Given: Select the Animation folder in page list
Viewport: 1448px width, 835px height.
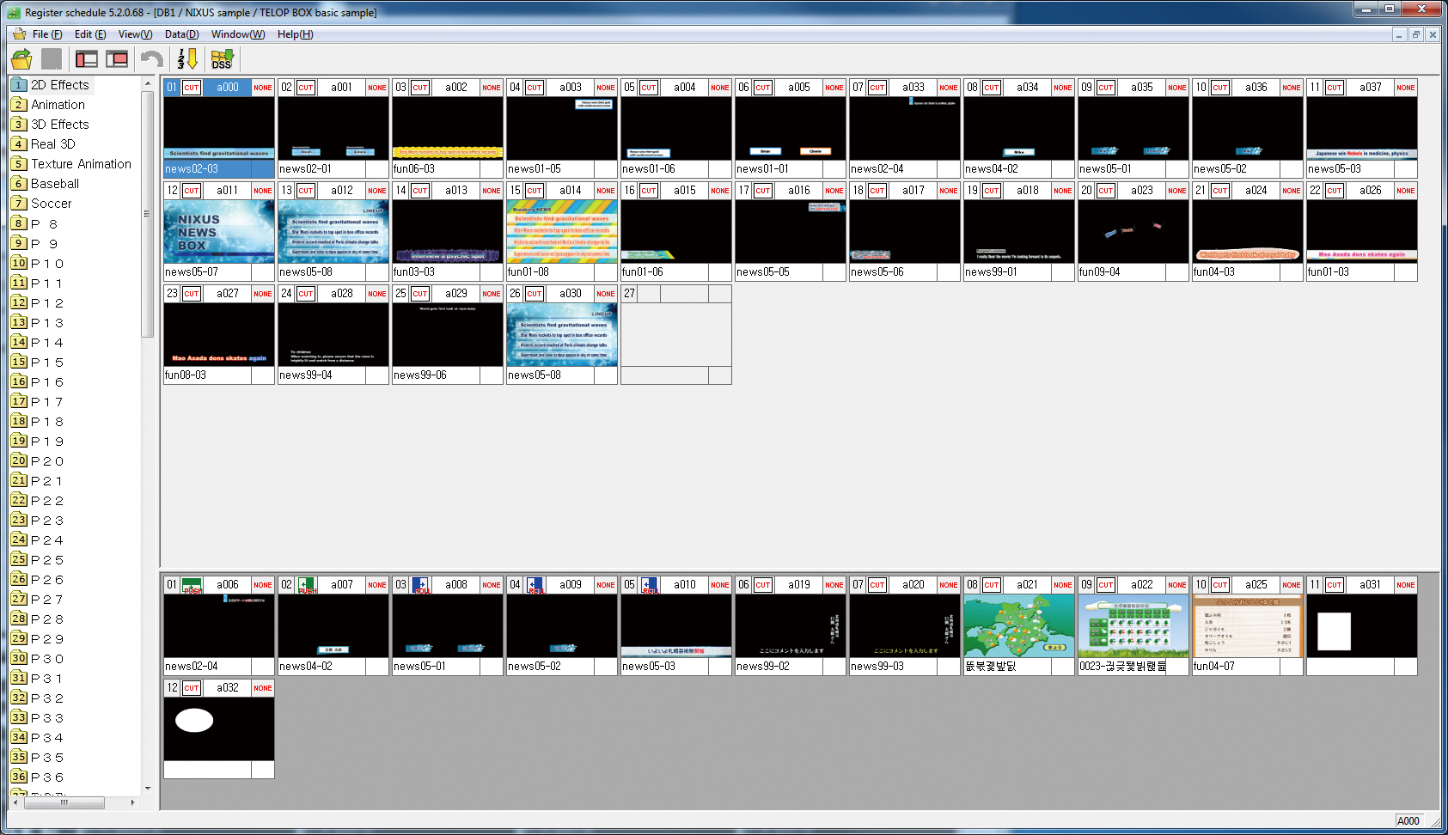Looking at the screenshot, I should tap(58, 105).
